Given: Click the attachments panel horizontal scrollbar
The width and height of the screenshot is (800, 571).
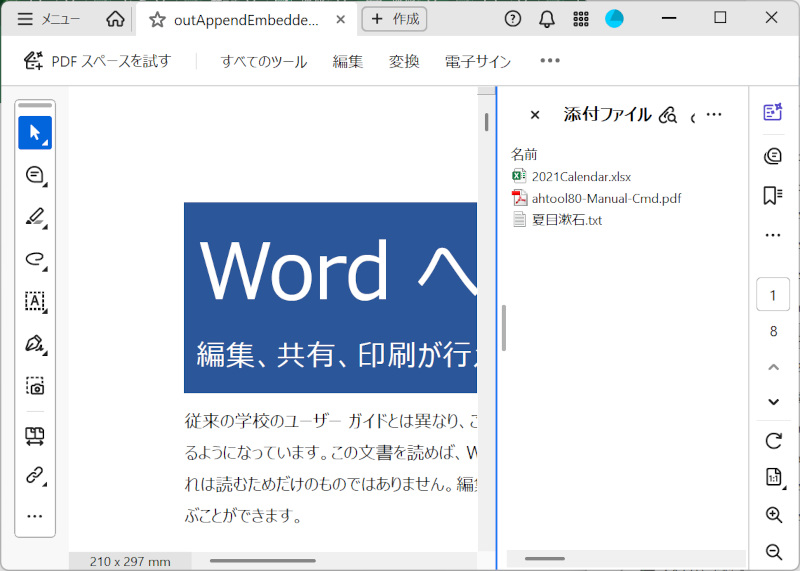Looking at the screenshot, I should 545,559.
